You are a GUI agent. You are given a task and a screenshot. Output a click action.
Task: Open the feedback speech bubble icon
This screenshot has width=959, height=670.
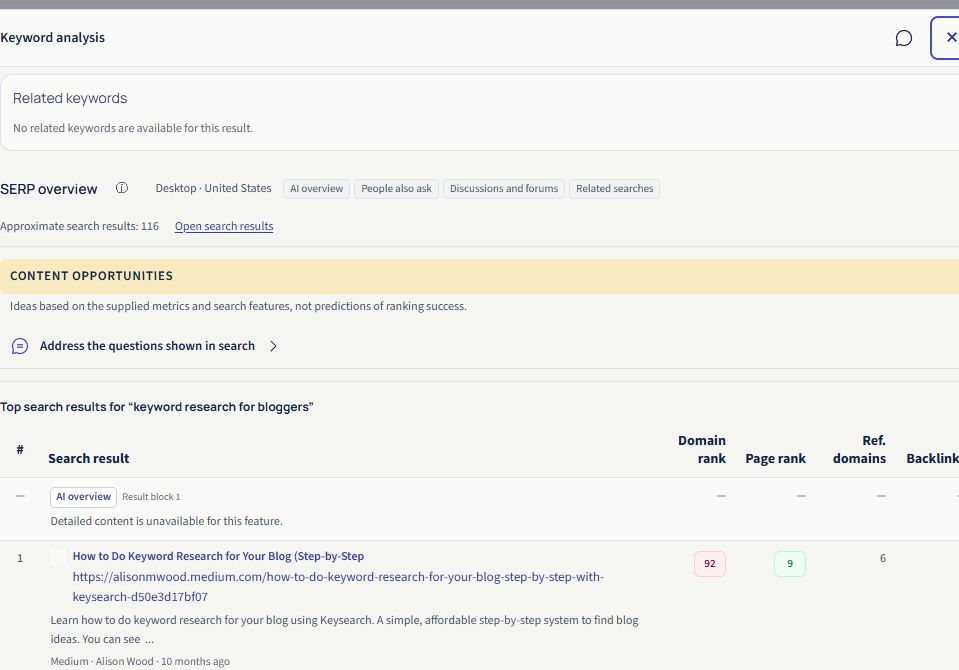click(x=903, y=38)
